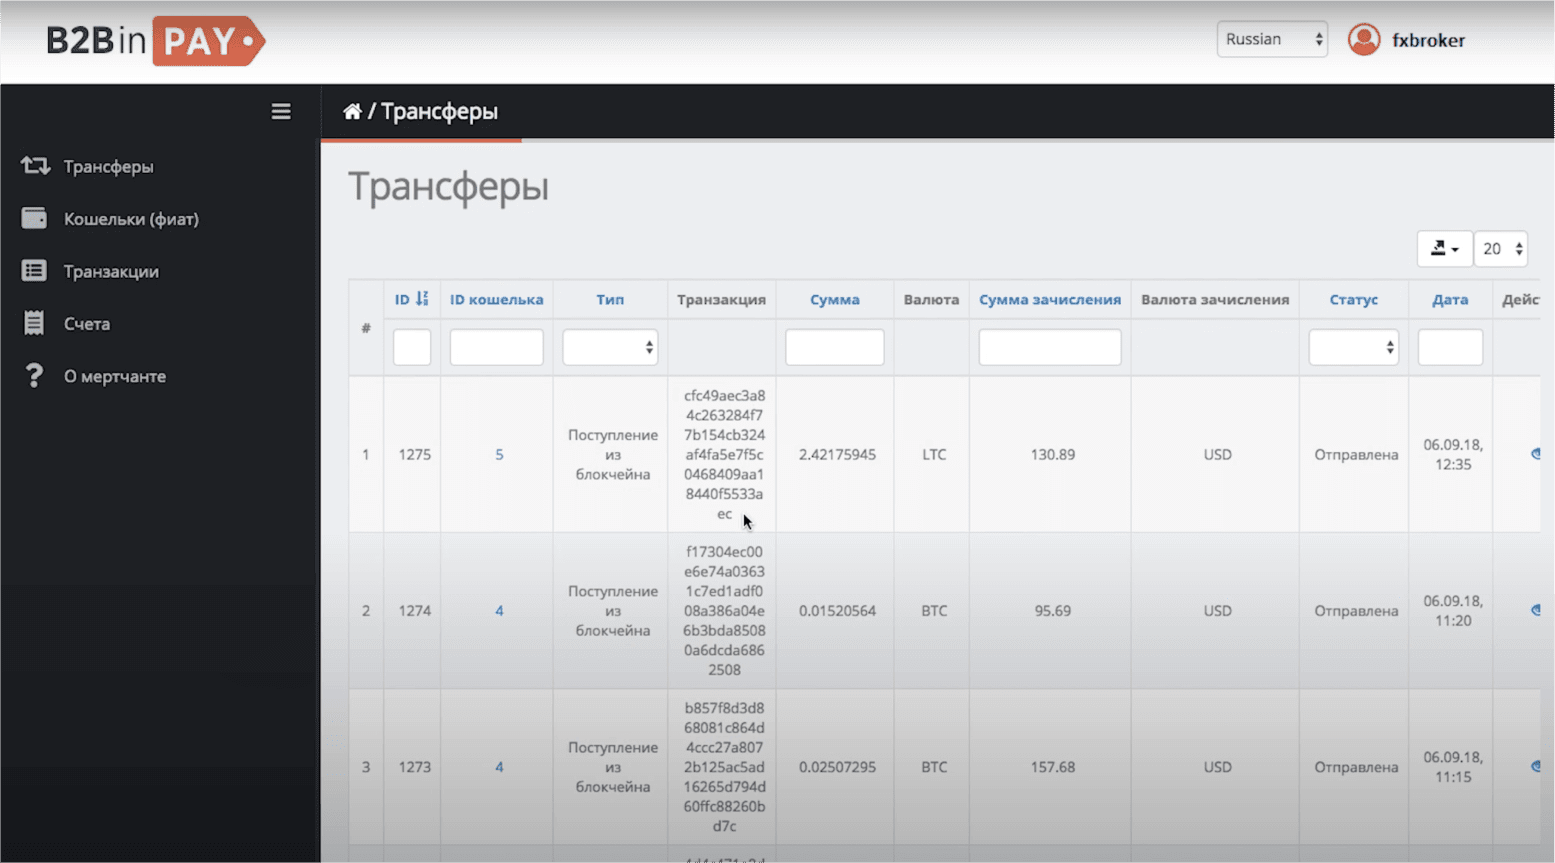The image size is (1555, 863).
Task: Click credited amount 157.68
Action: tap(1053, 767)
